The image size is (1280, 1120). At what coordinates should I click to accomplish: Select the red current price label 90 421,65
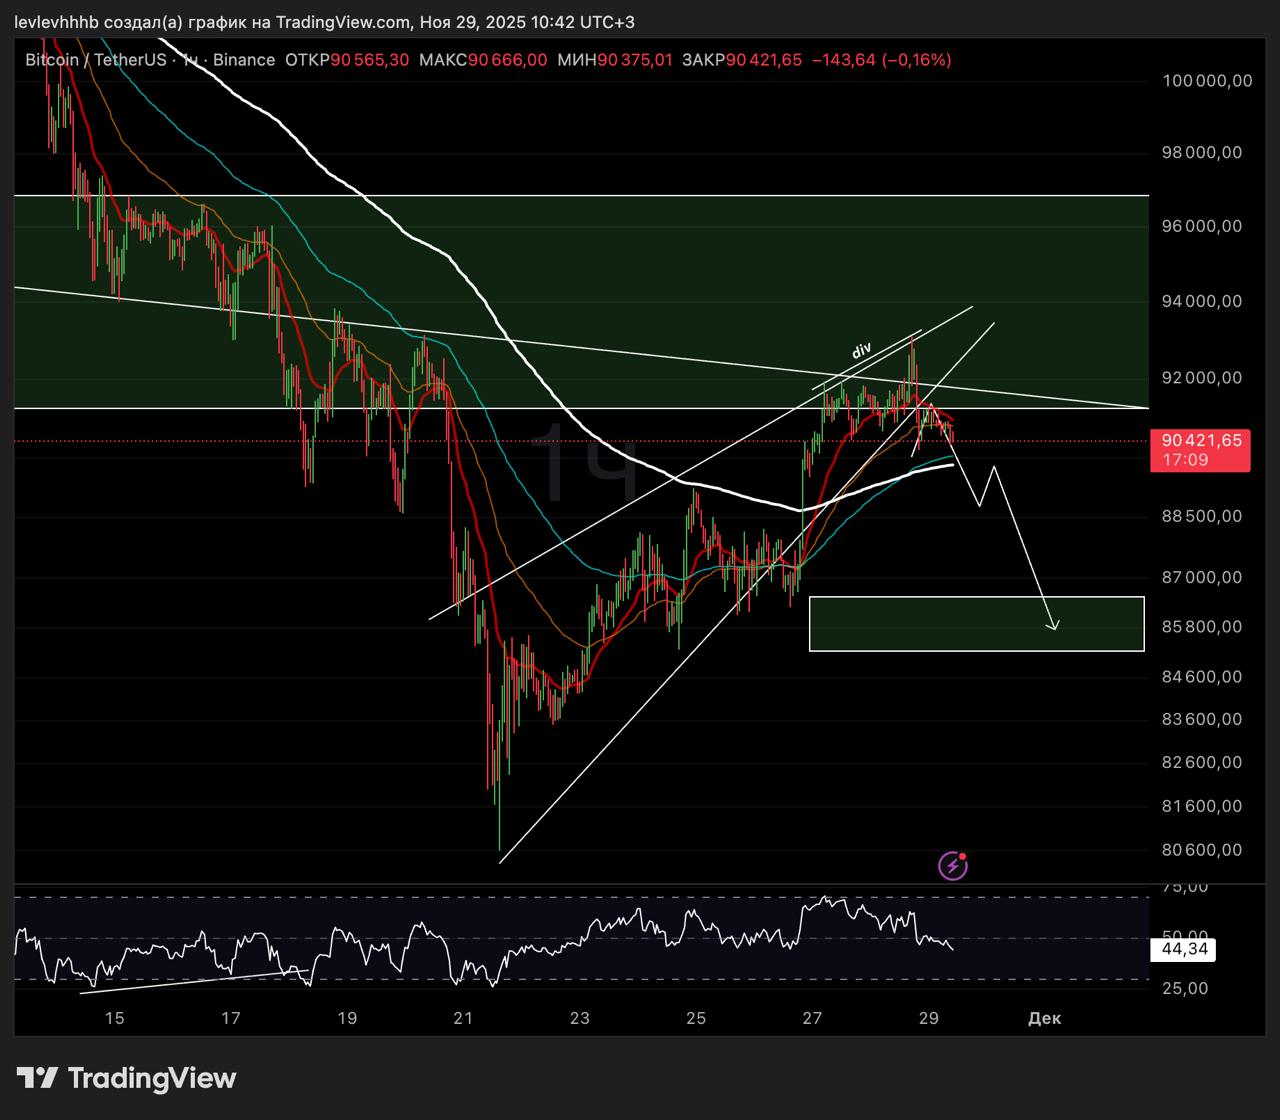tap(1202, 440)
